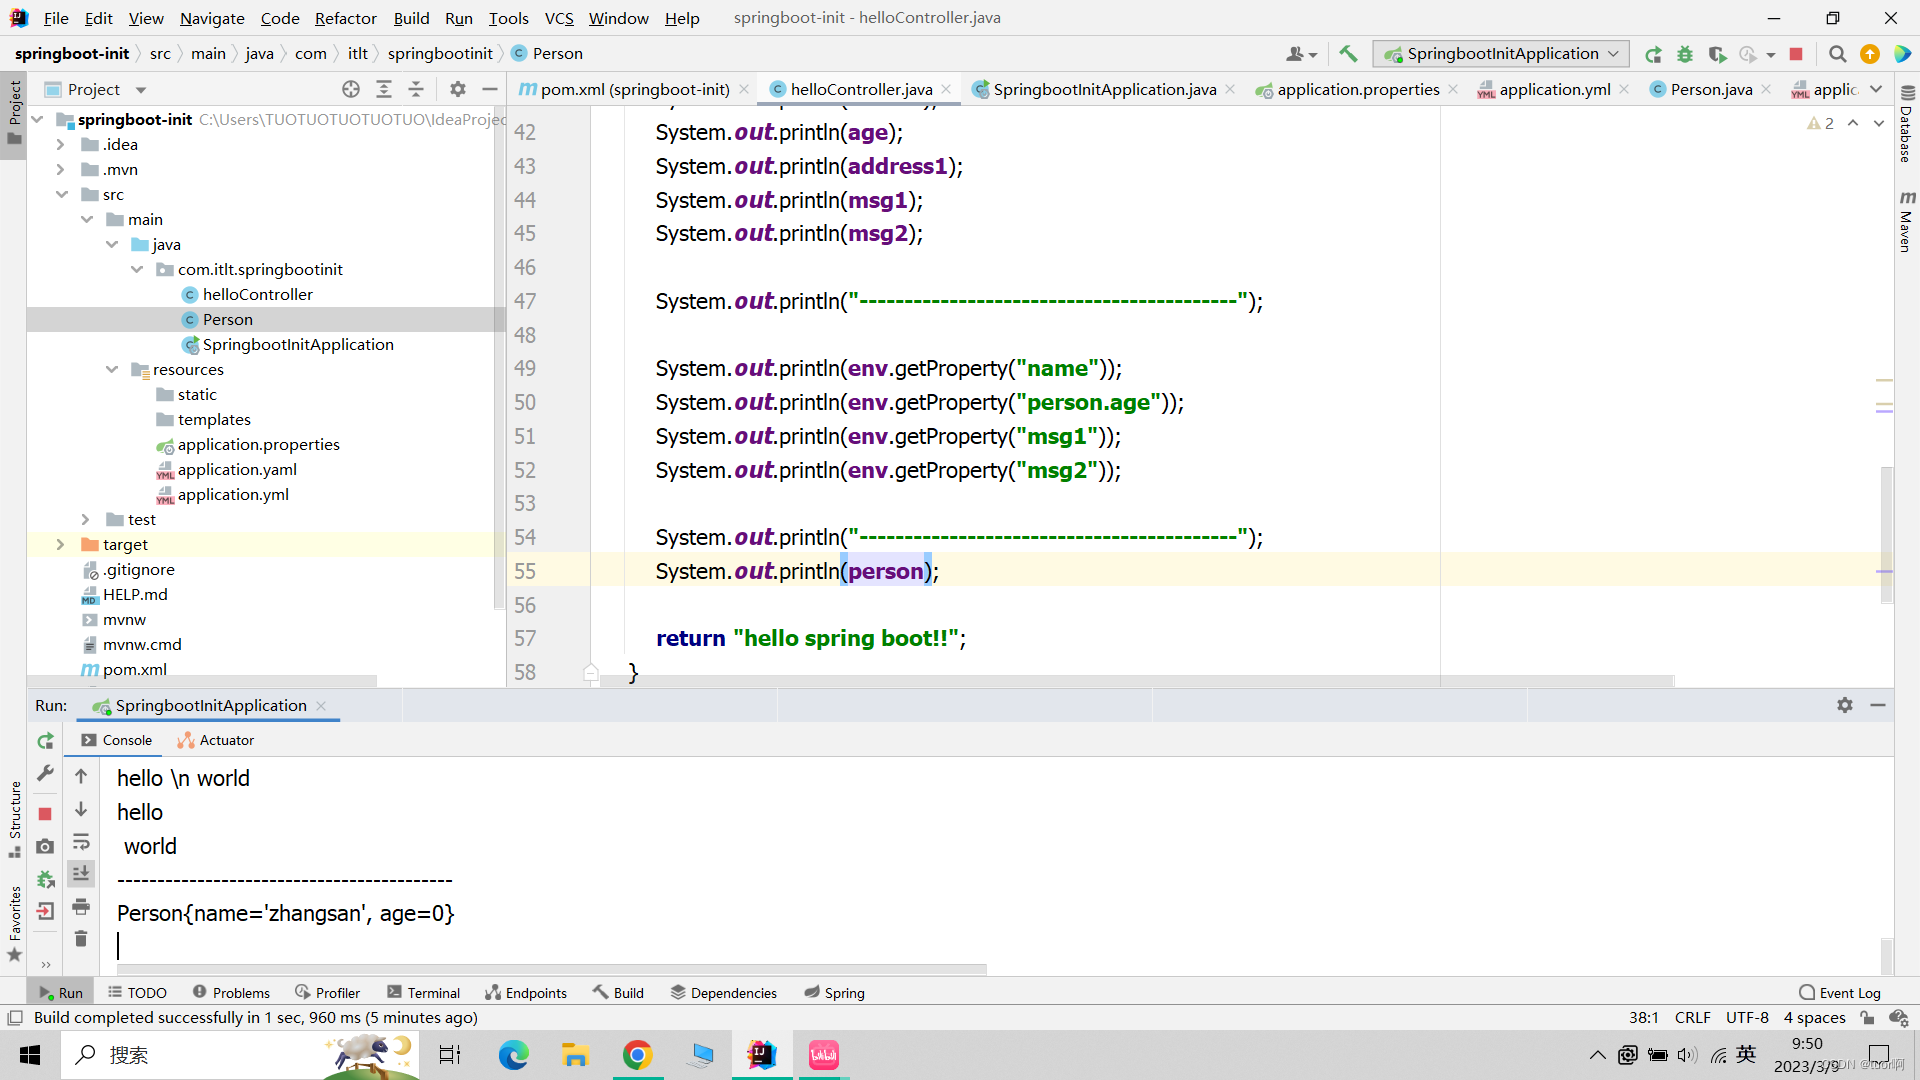The image size is (1920, 1080).
Task: Collapse the src folder in project tree
Action: (x=62, y=194)
